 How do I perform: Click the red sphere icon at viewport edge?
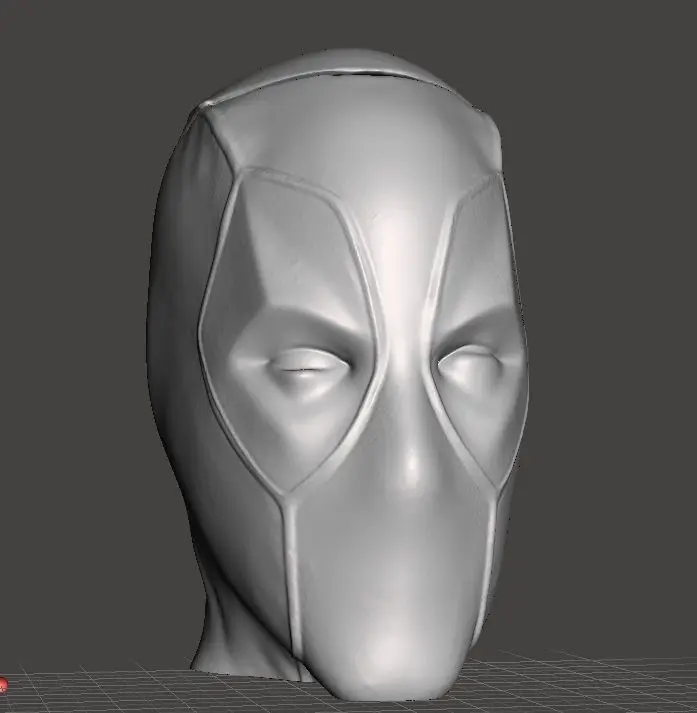click(3, 686)
